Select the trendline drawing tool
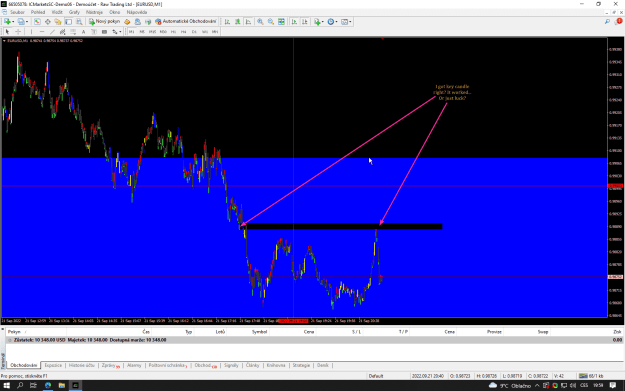This screenshot has width=625, height=391. (52, 31)
